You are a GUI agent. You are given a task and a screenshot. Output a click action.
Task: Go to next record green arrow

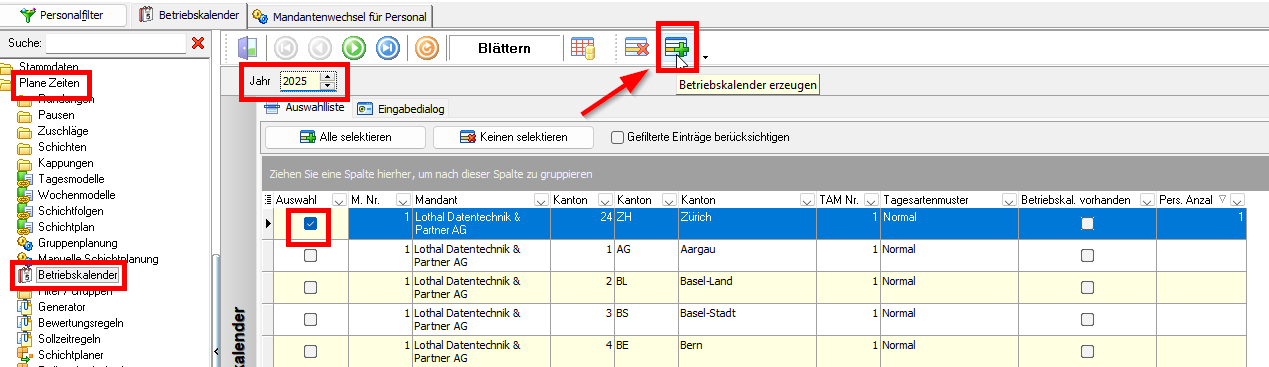354,47
